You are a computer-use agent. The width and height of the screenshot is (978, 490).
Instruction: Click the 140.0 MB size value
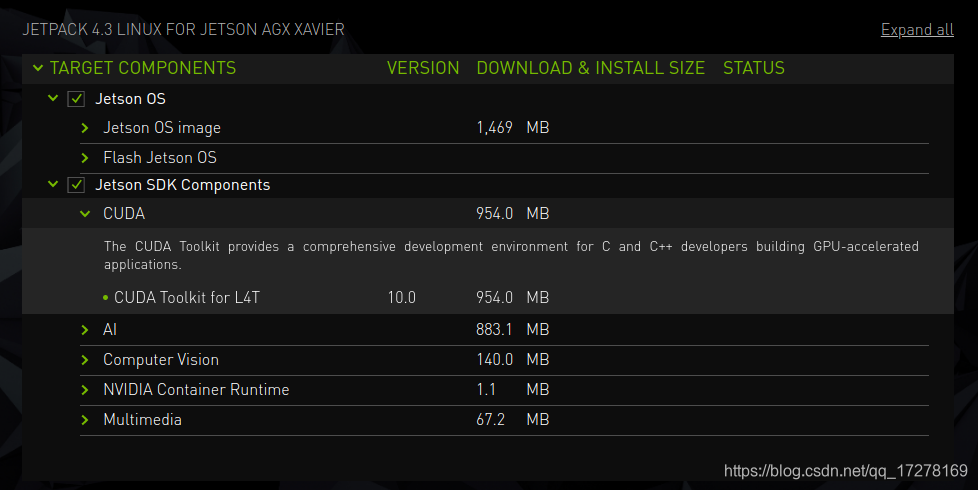[x=513, y=360]
